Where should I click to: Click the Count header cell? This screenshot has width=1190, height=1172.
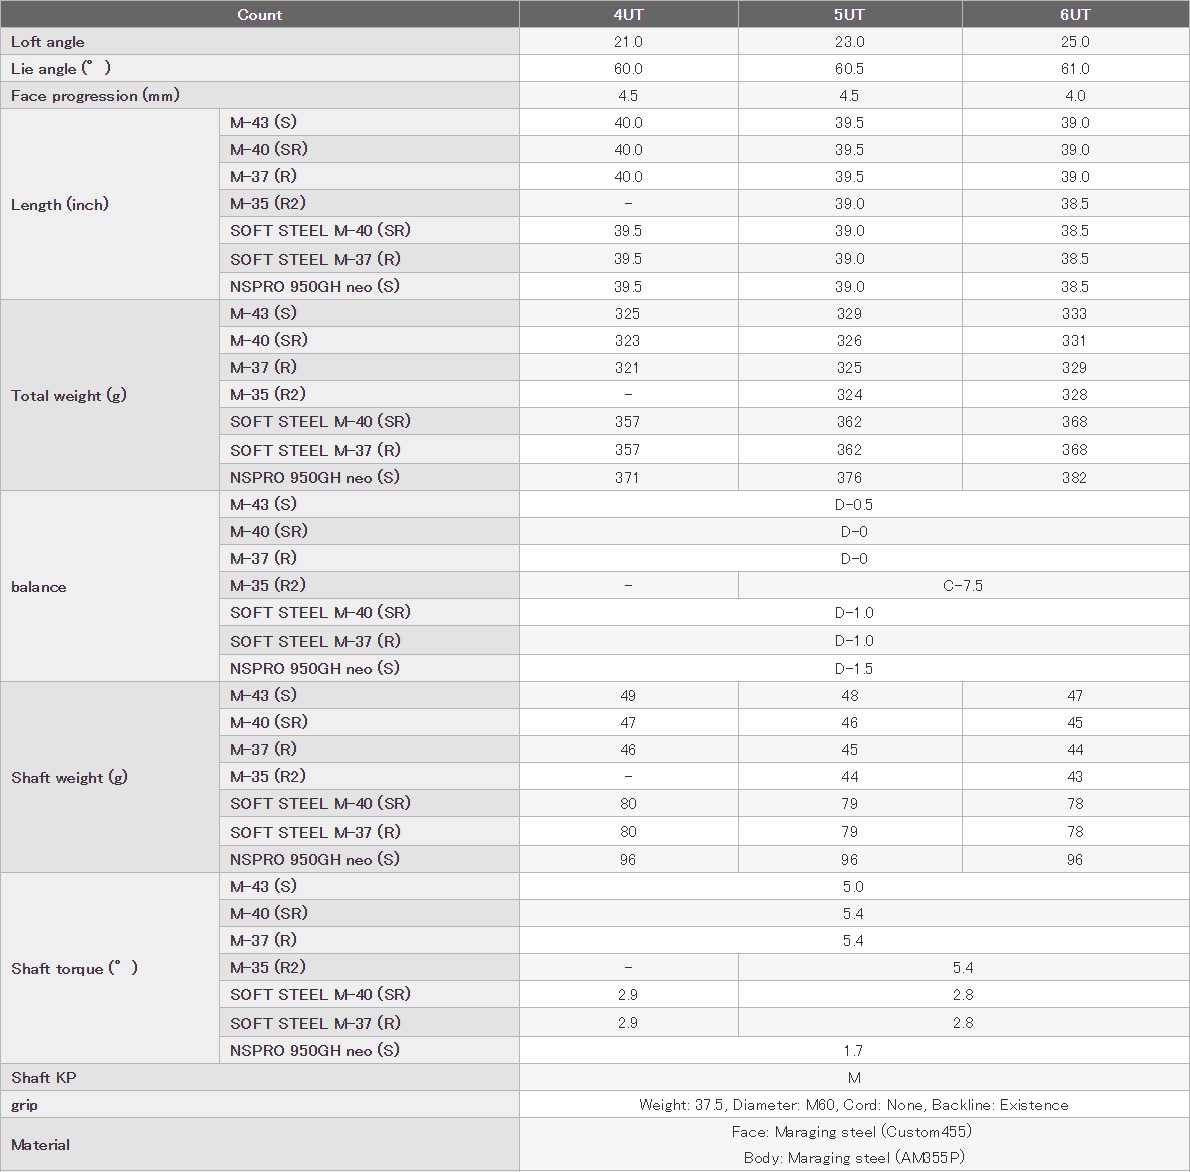coord(259,14)
